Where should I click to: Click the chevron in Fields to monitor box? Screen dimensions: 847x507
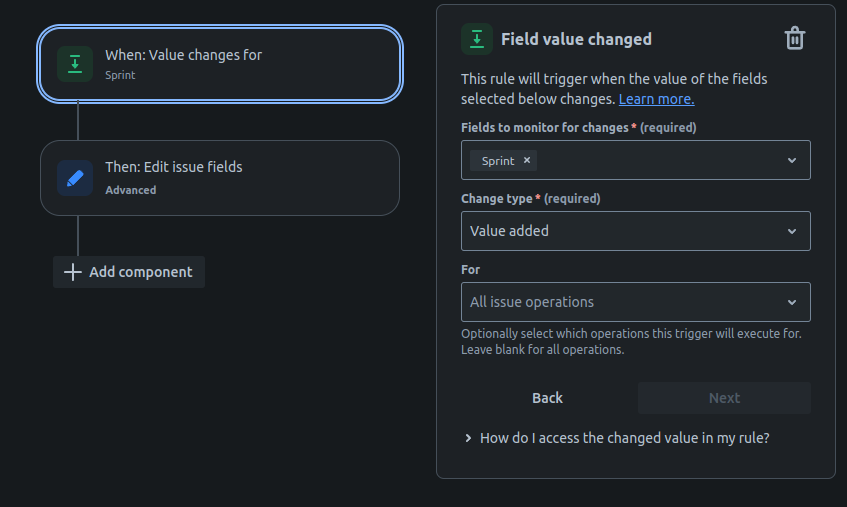[x=792, y=160]
